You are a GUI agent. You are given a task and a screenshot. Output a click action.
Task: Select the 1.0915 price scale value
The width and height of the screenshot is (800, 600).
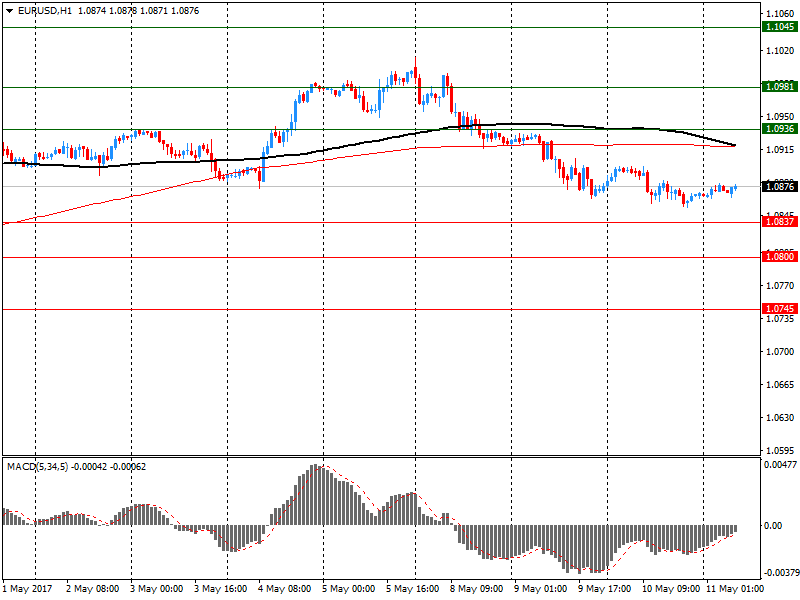[x=780, y=149]
